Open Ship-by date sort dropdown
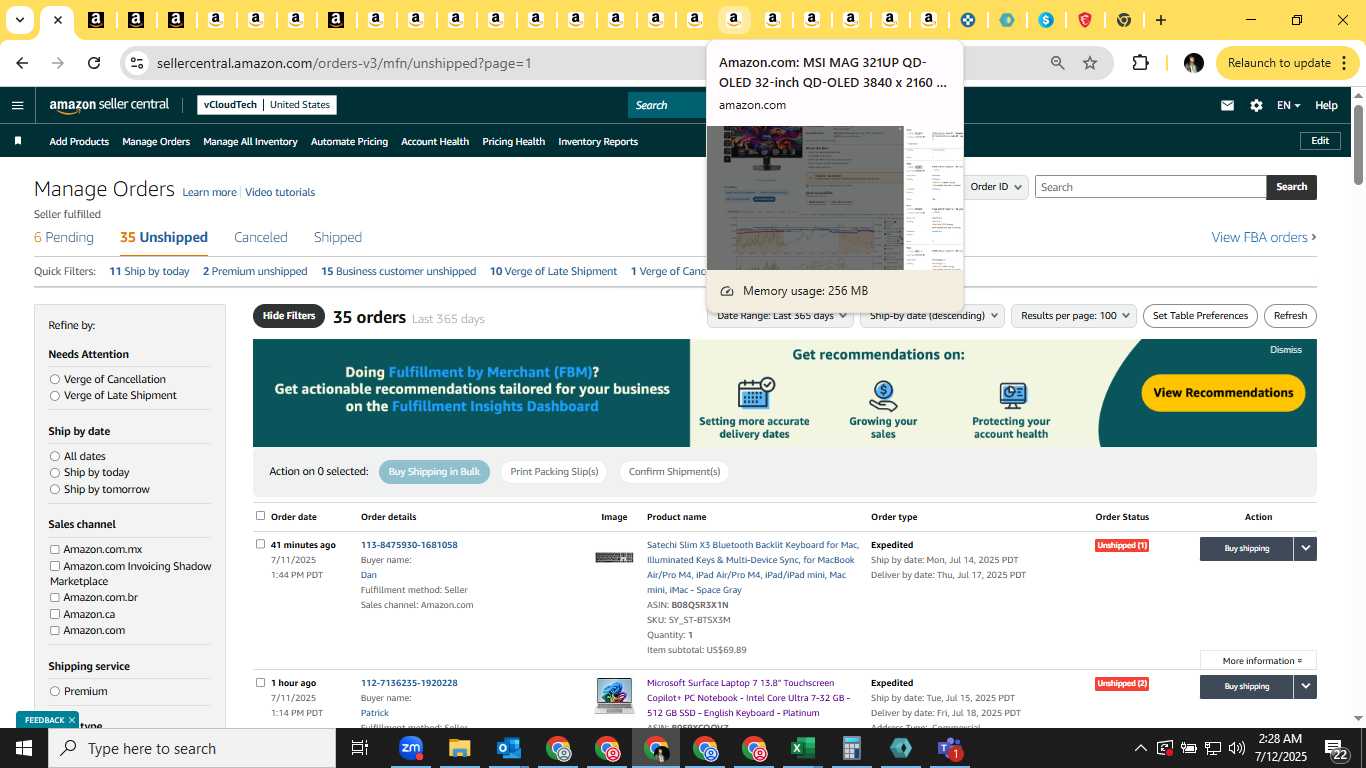The width and height of the screenshot is (1366, 768). (934, 316)
